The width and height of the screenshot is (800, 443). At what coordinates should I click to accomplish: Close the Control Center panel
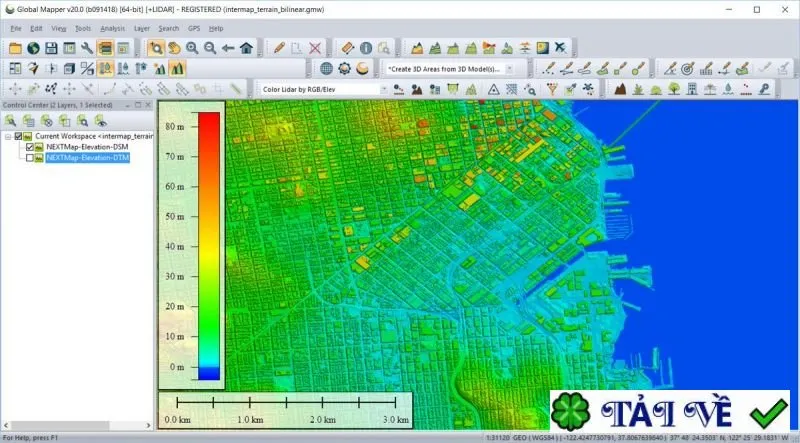(x=148, y=105)
